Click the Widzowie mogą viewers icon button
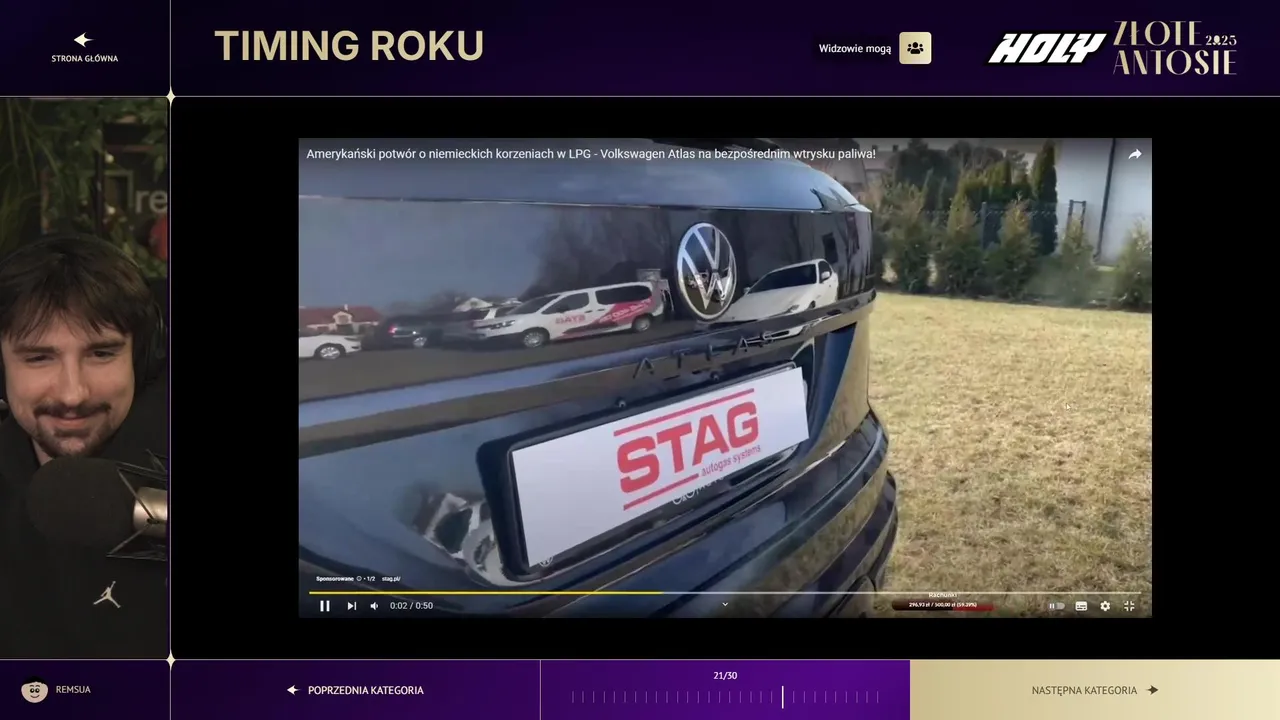The image size is (1280, 720). point(915,48)
